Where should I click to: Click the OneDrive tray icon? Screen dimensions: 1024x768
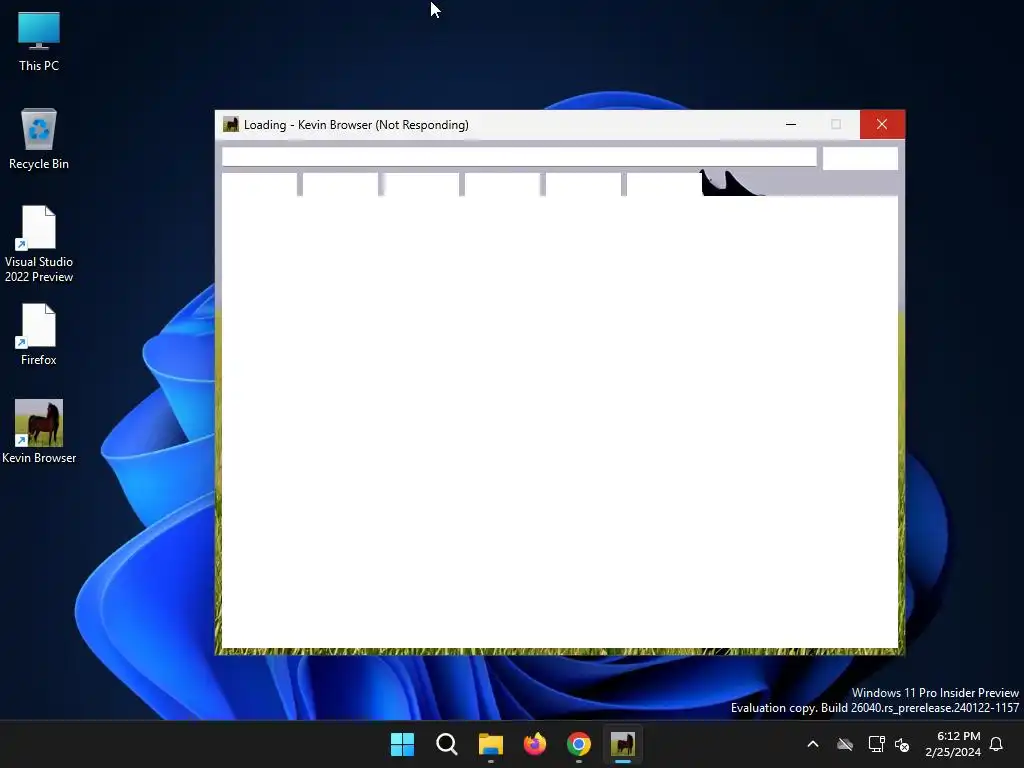(845, 744)
